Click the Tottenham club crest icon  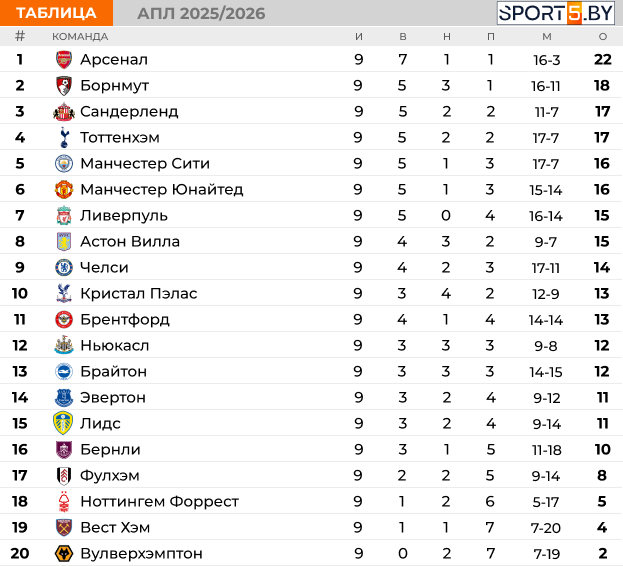(64, 138)
